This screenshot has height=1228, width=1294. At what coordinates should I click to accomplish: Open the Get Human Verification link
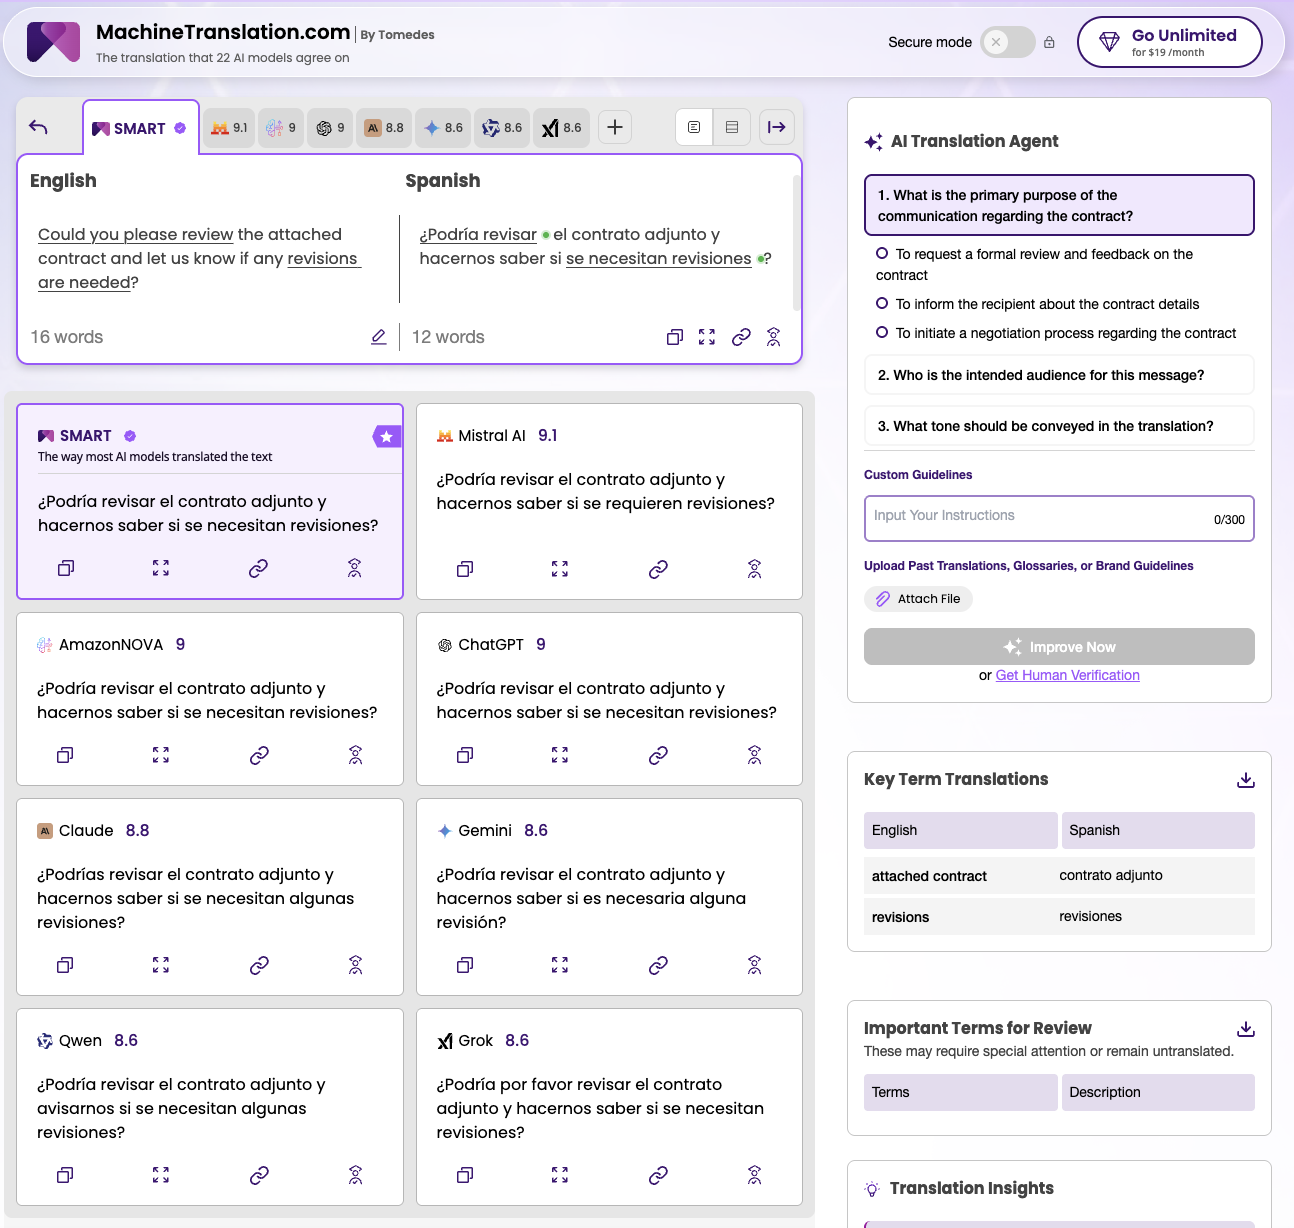1067,675
